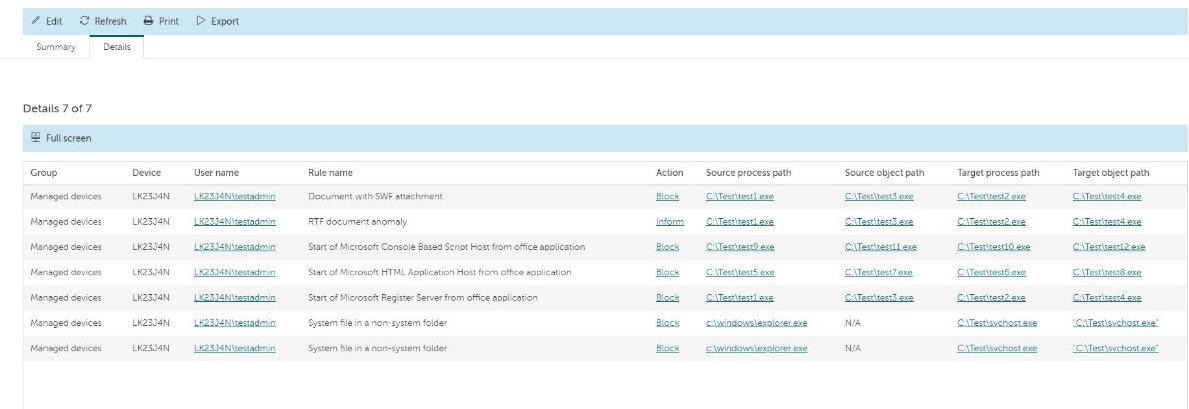1189x409 pixels.
Task: Click the Full screen monitor icon
Action: tap(36, 138)
